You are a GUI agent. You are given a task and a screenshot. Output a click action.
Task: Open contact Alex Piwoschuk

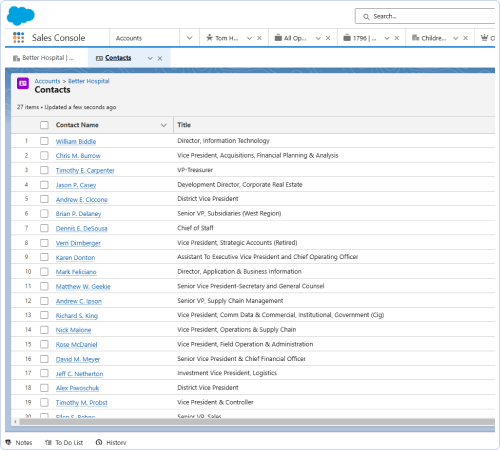point(77,388)
